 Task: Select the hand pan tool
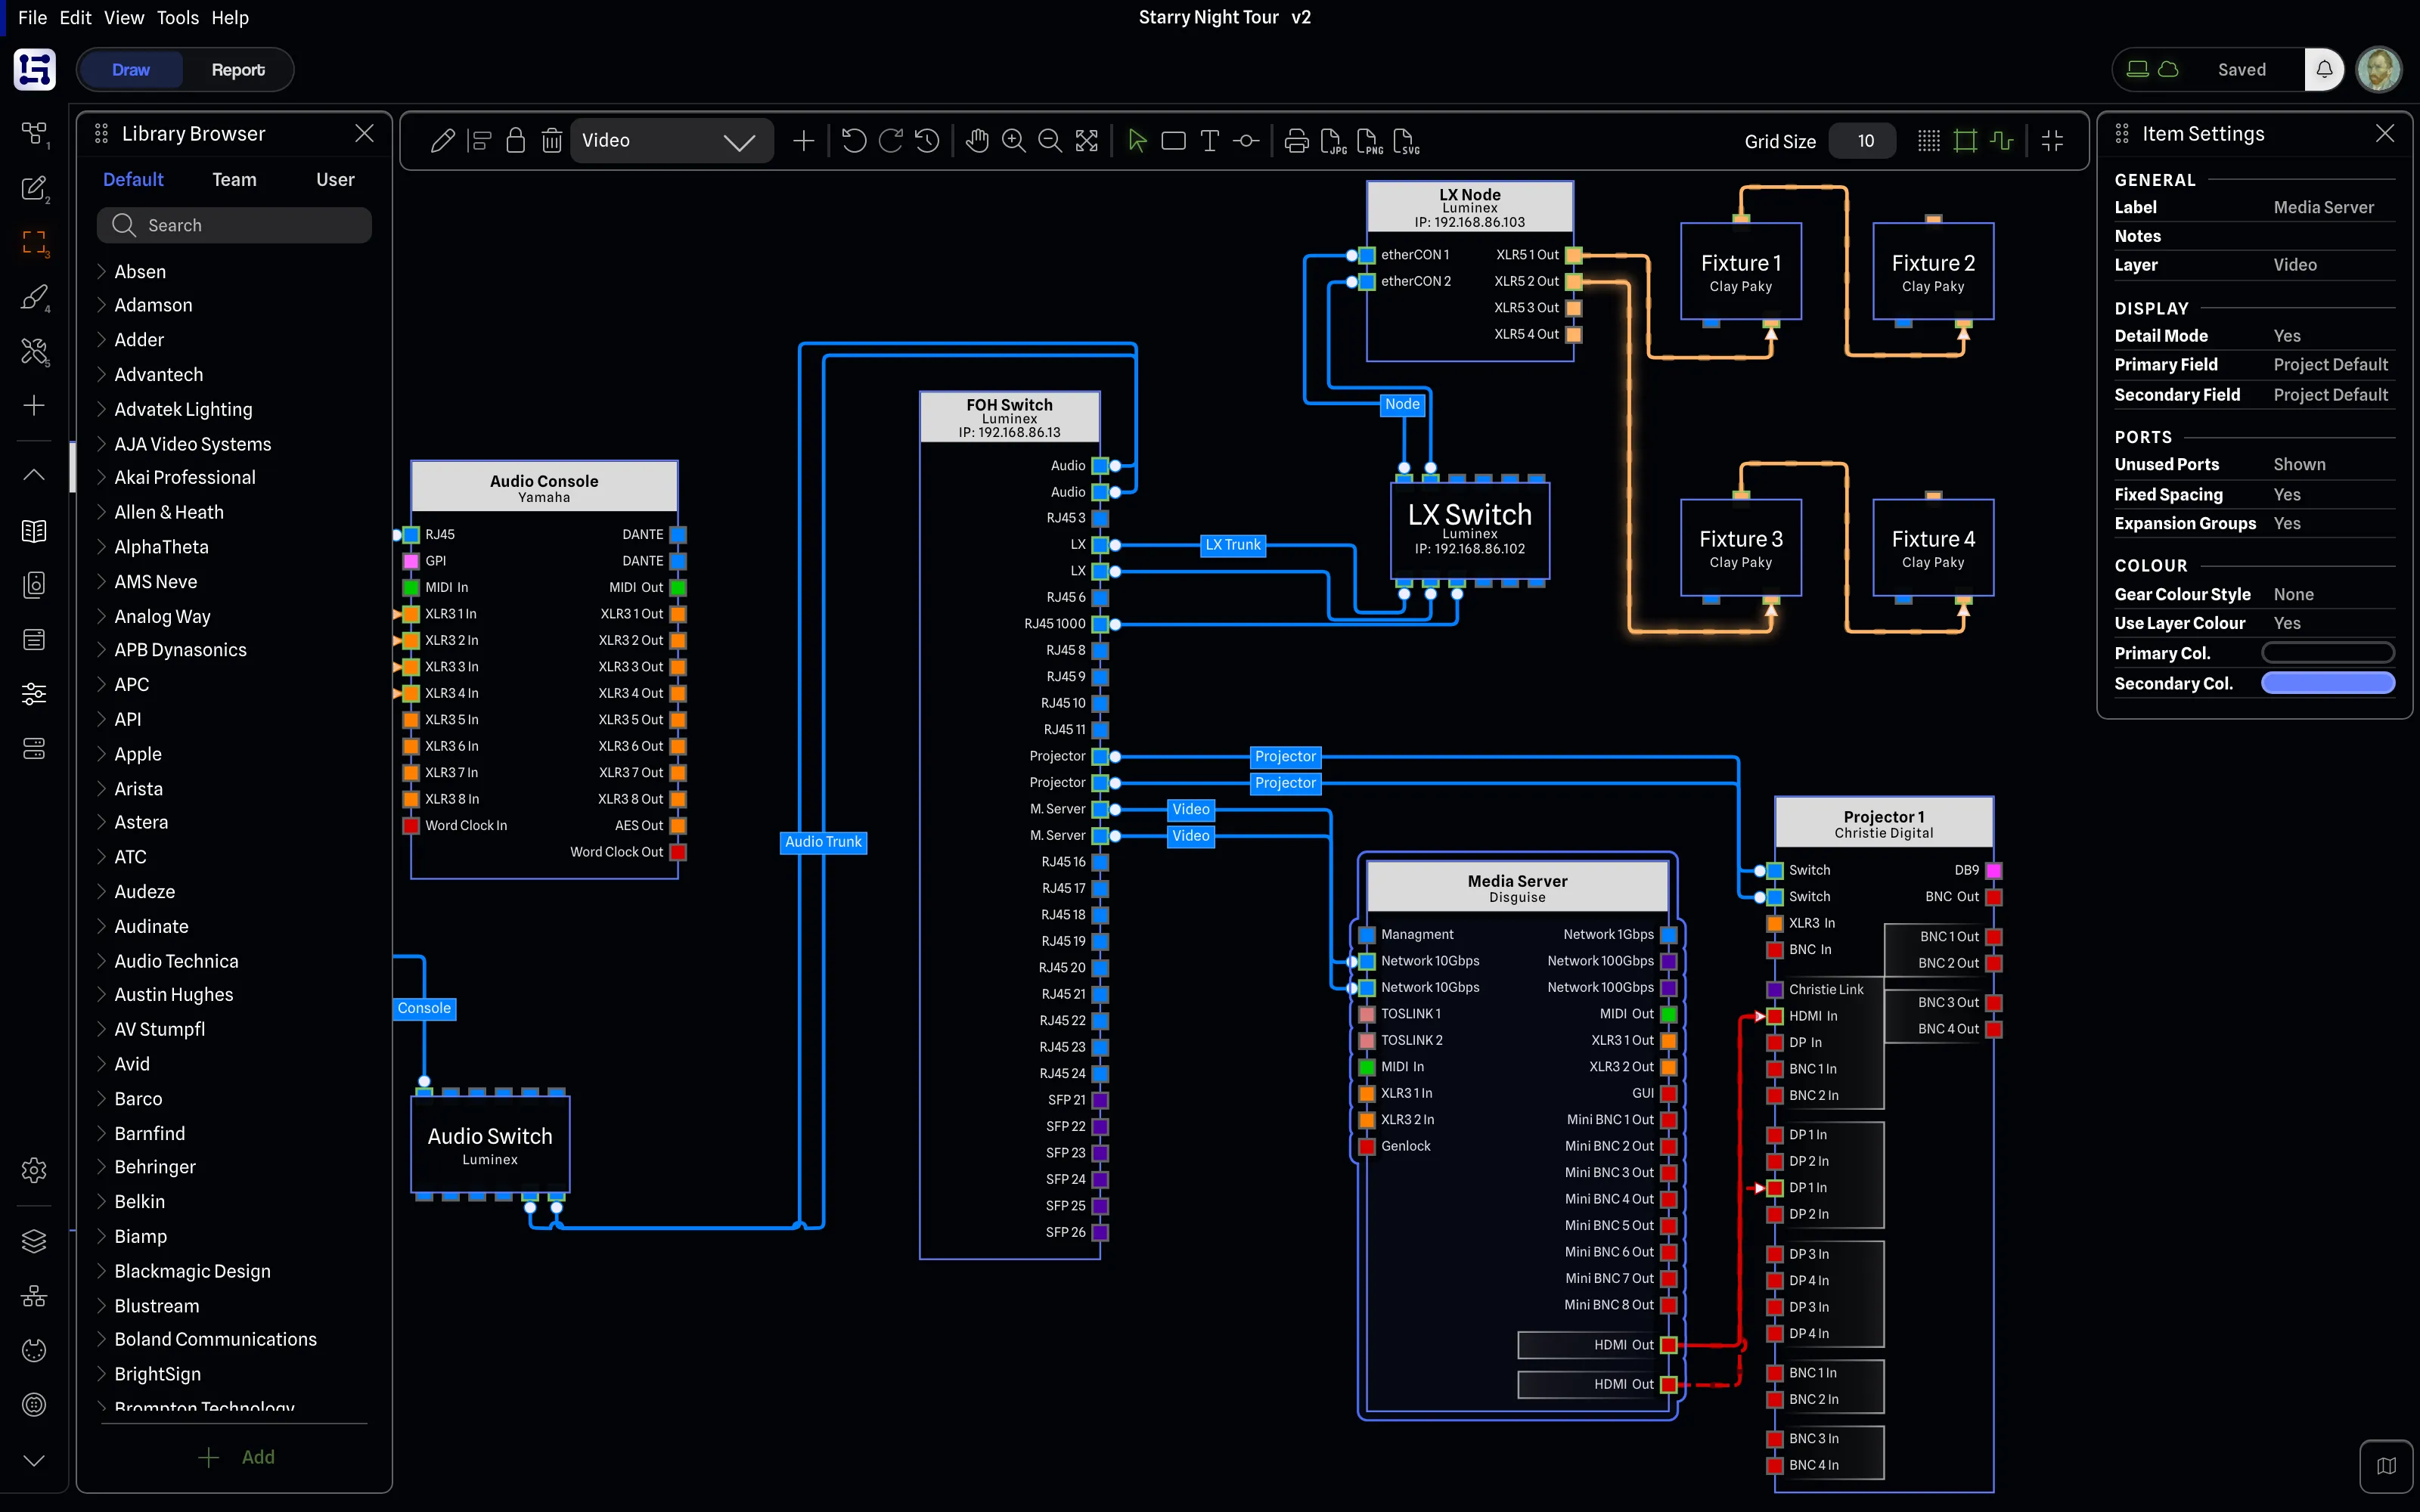(x=977, y=141)
